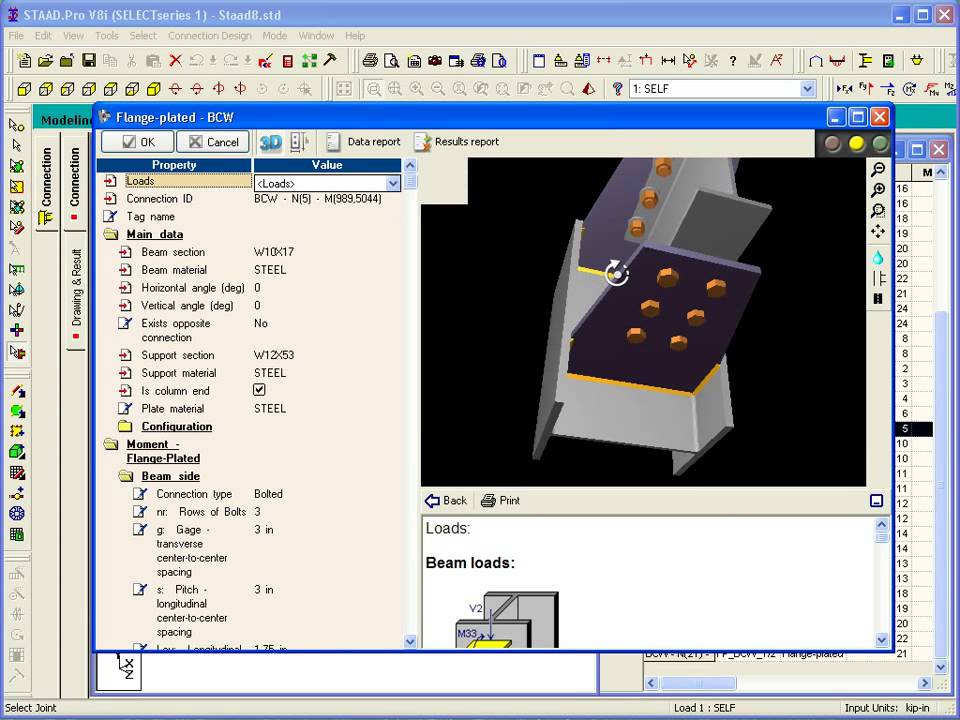Click the Support section value W12X53

[274, 355]
